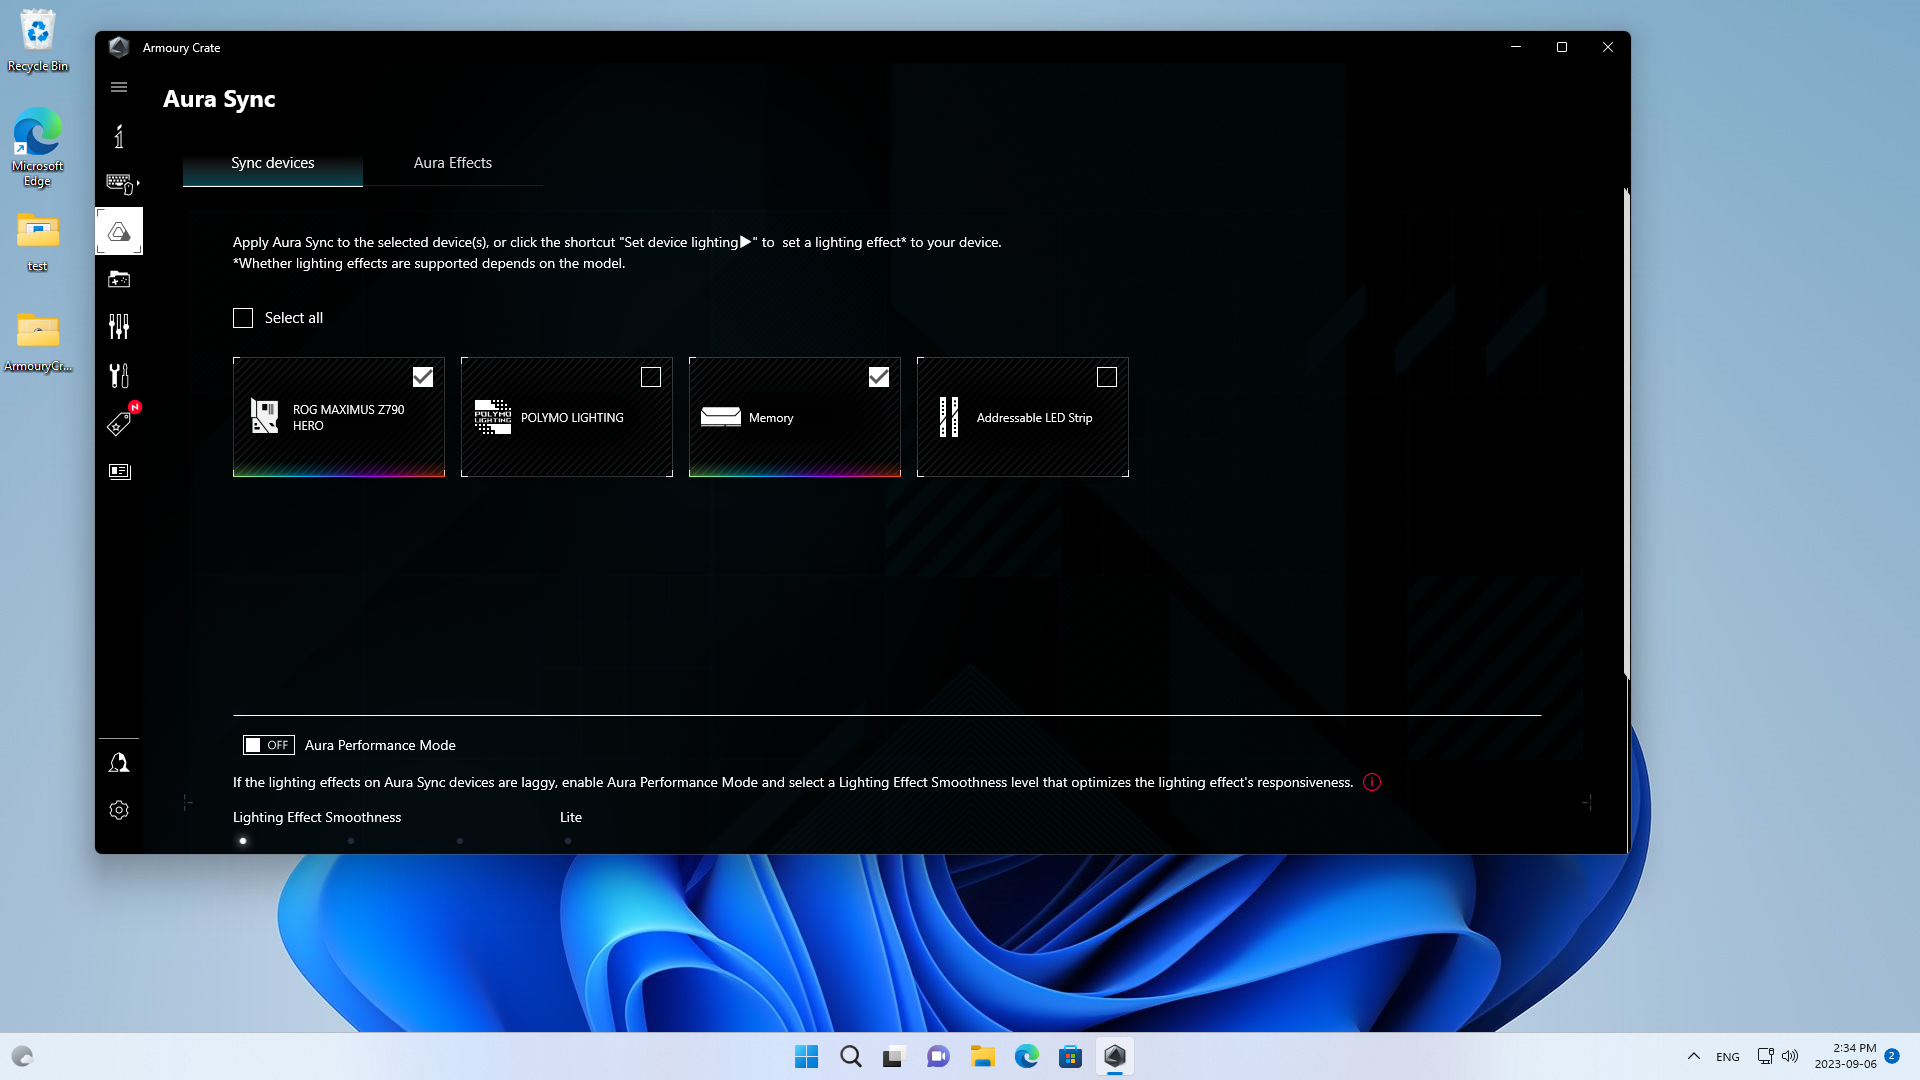Open the News sidebar icon
The height and width of the screenshot is (1080, 1920).
point(119,471)
